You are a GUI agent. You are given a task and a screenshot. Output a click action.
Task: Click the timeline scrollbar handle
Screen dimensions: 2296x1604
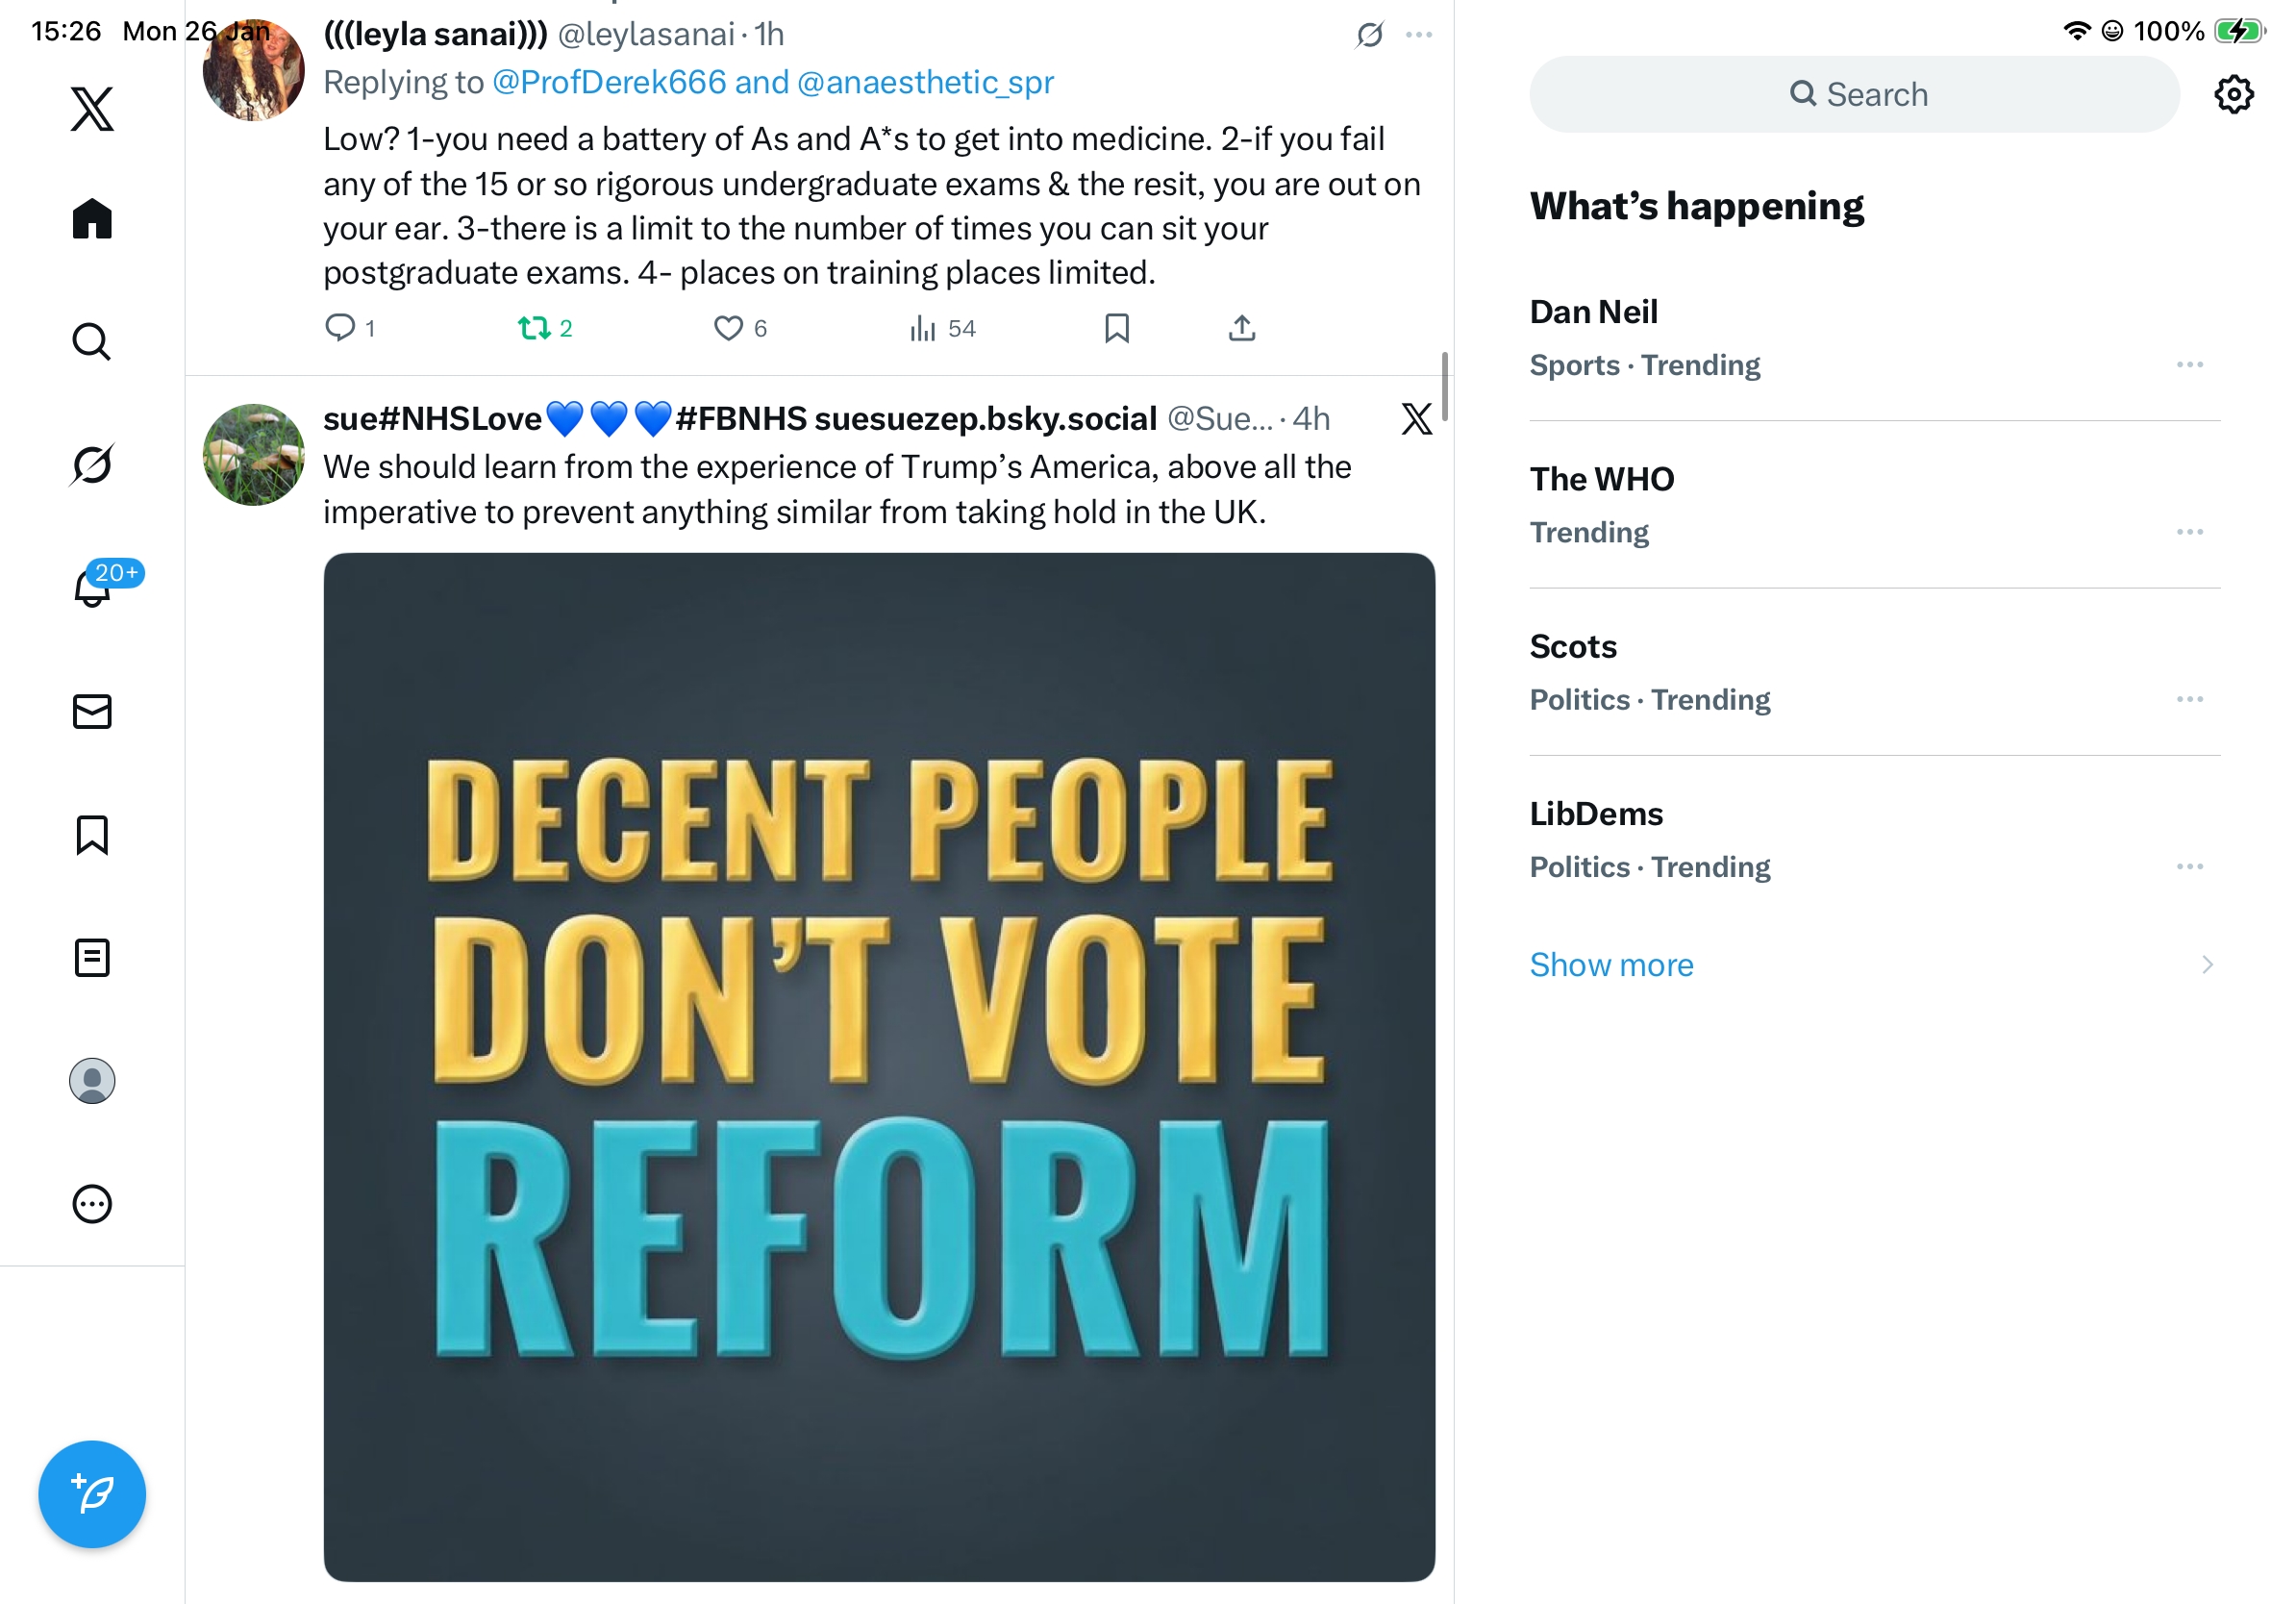[1444, 386]
